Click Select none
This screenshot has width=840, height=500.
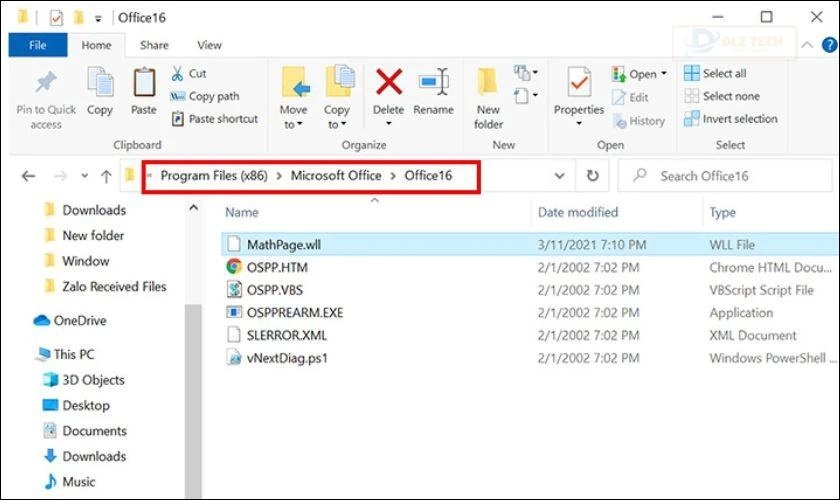[x=722, y=96]
